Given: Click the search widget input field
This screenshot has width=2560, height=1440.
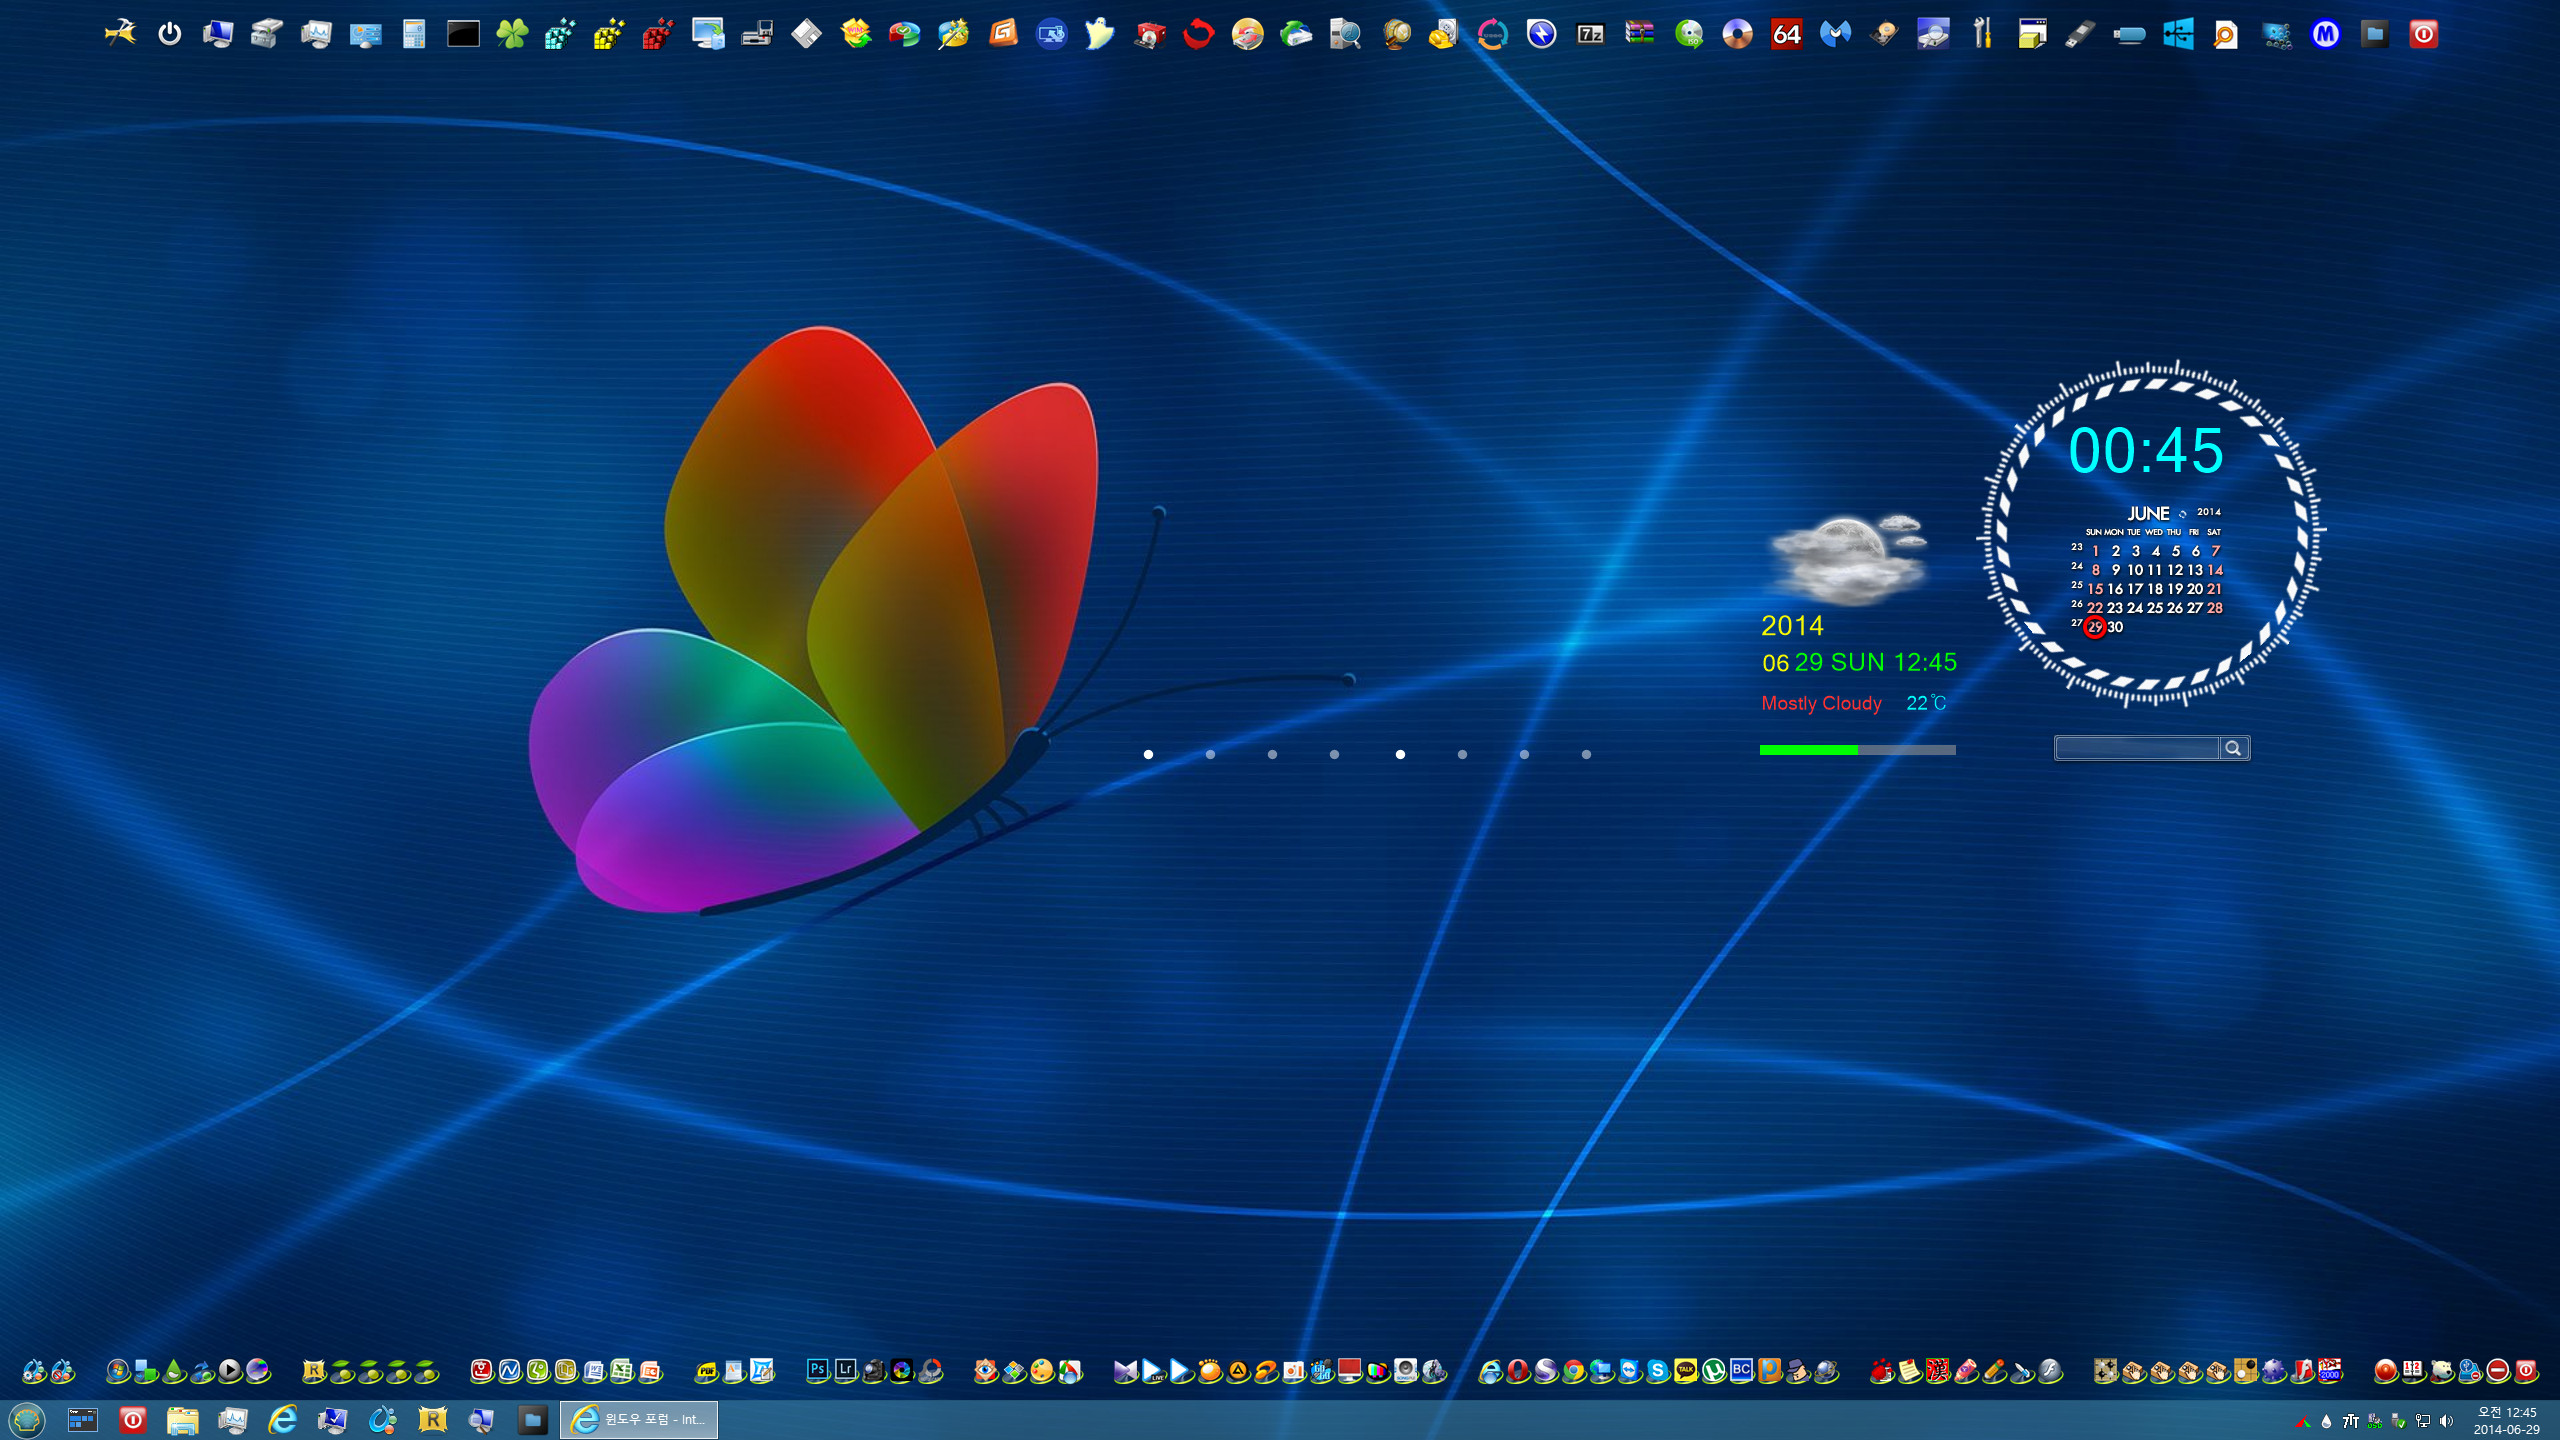Looking at the screenshot, I should click(x=2137, y=748).
